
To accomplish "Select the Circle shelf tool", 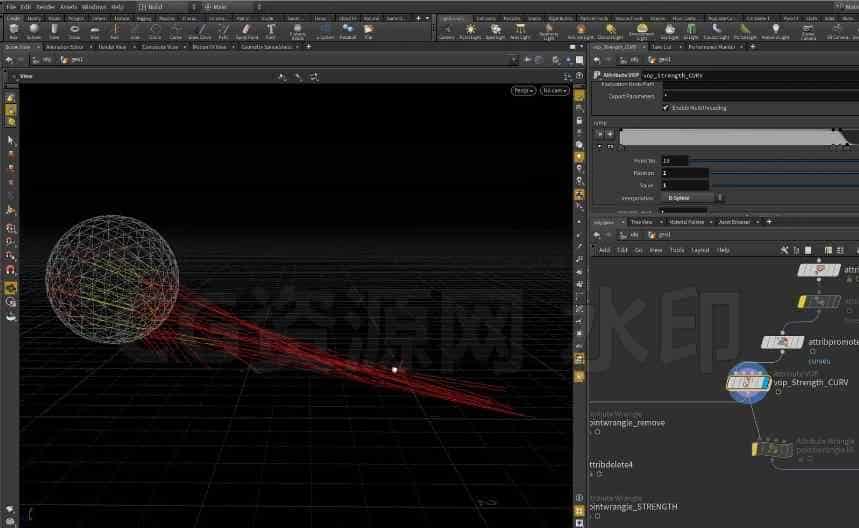I will [155, 31].
